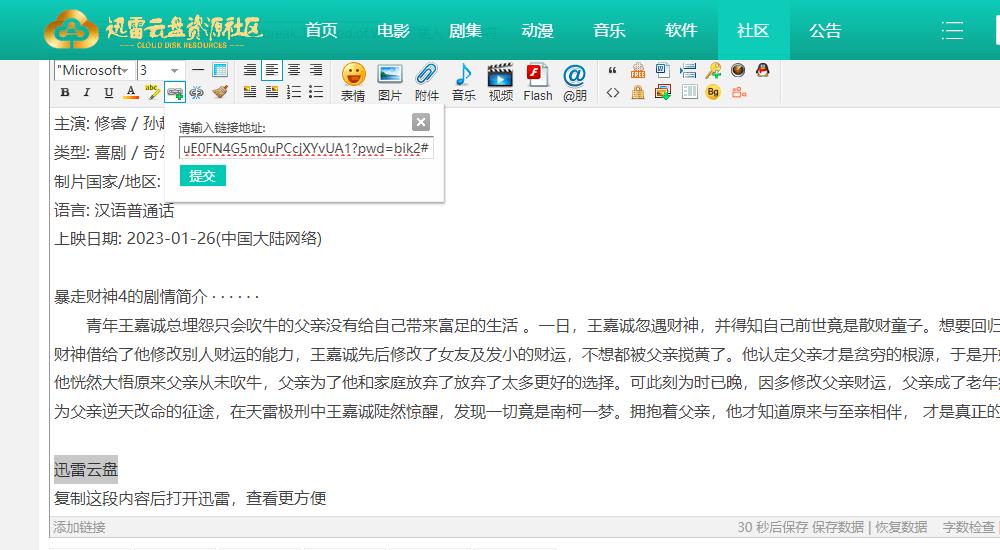Toggle italic text formatting

click(87, 92)
